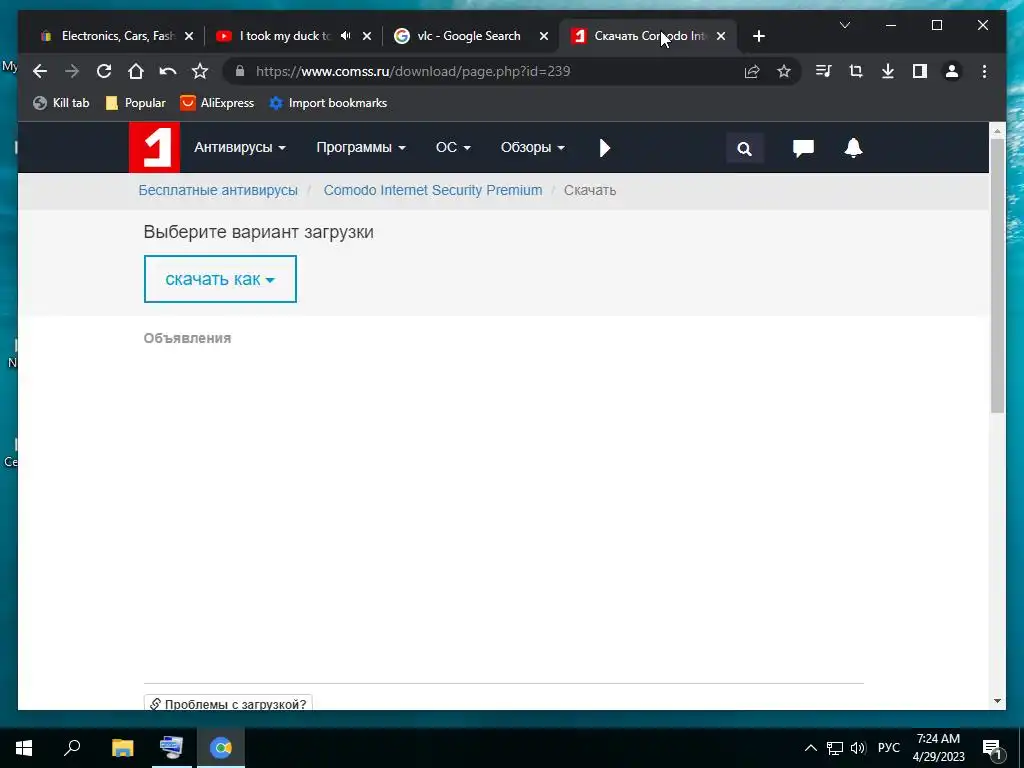The height and width of the screenshot is (768, 1024).
Task: Click the site search magnifier icon
Action: 744,148
